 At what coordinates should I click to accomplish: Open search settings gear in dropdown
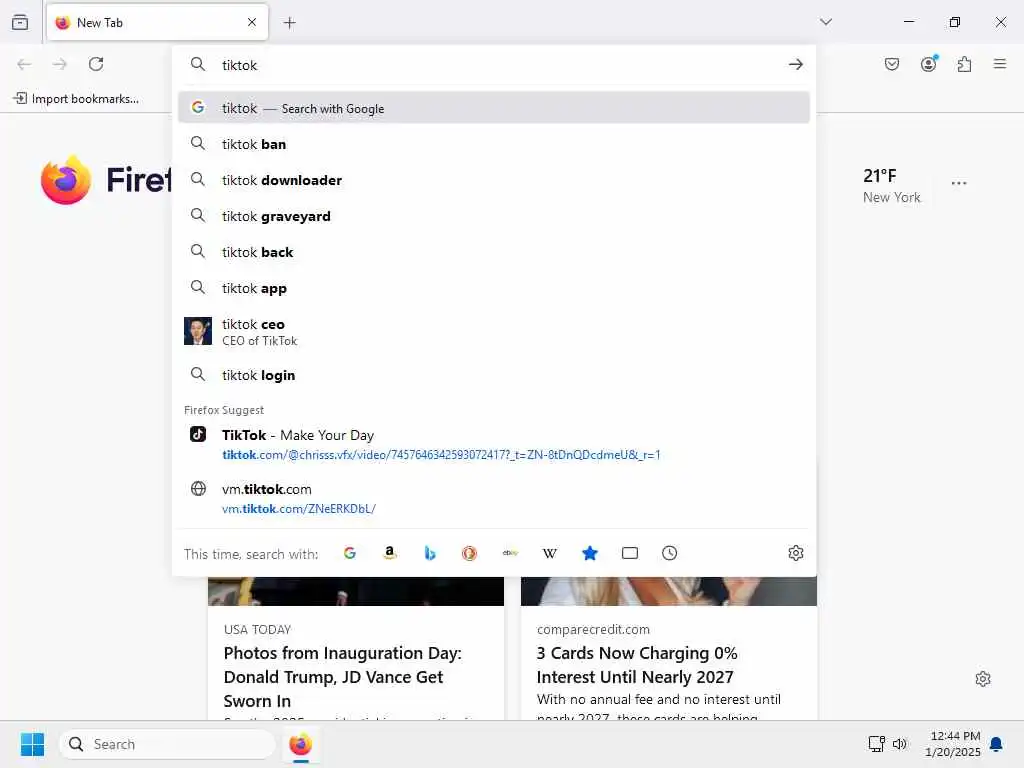point(795,553)
